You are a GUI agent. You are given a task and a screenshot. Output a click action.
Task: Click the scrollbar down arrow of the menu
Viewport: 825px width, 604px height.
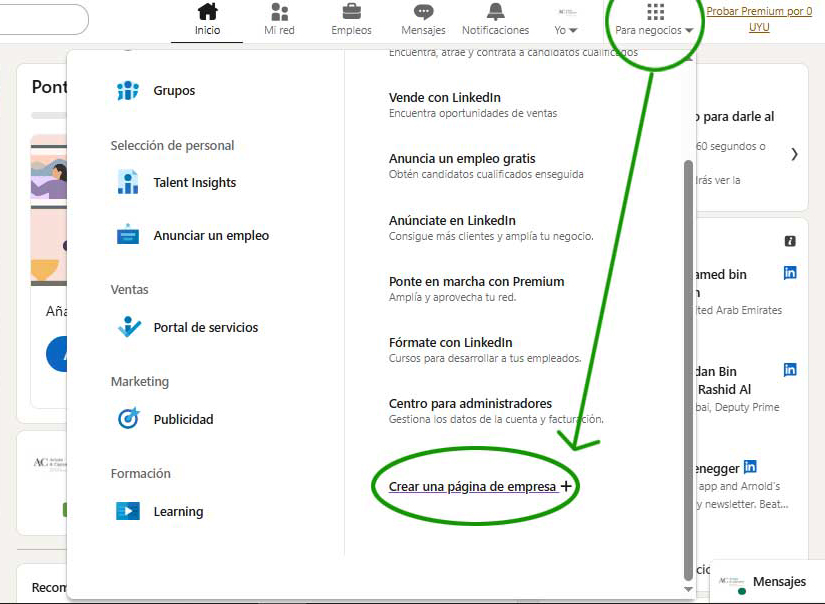[x=688, y=589]
